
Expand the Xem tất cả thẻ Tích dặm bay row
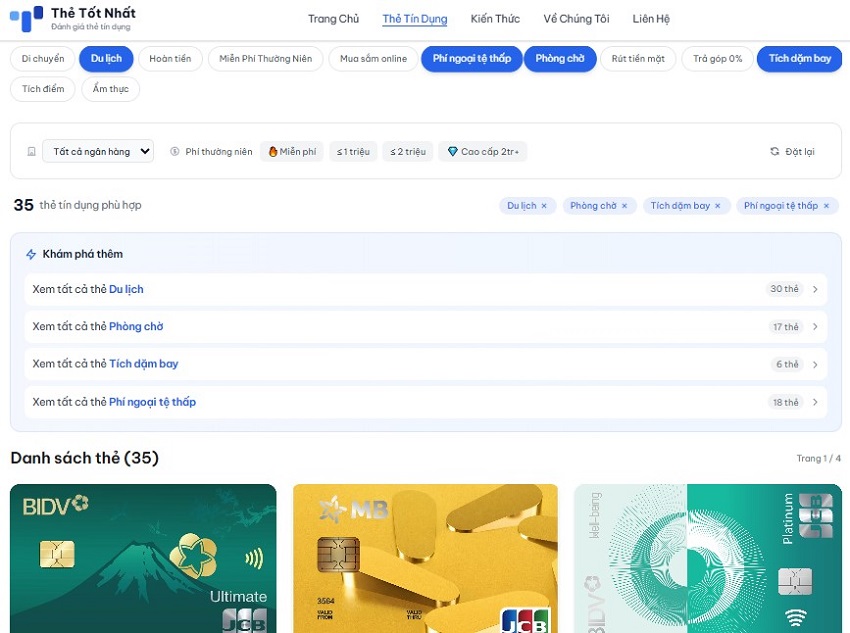[x=425, y=364]
